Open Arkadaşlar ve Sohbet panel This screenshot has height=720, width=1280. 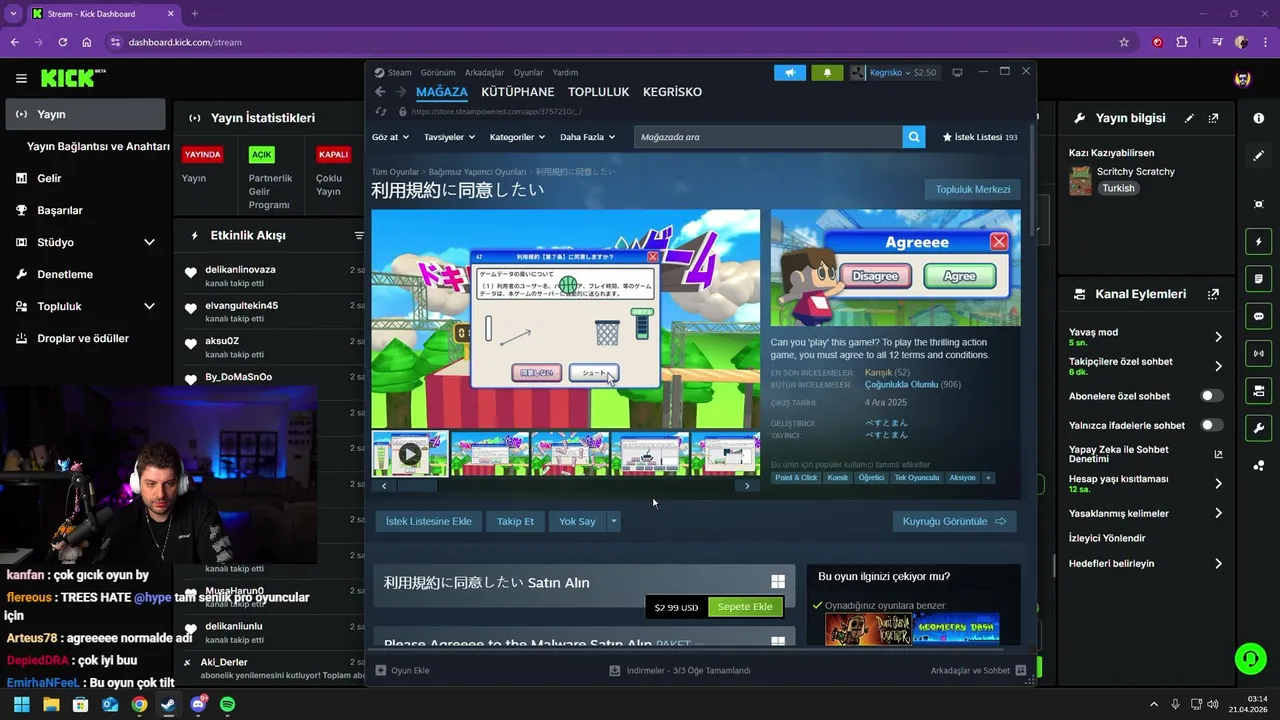(x=978, y=670)
